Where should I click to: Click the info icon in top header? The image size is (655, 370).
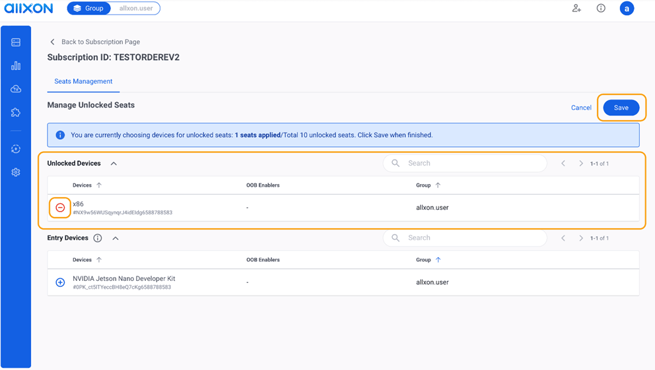pyautogui.click(x=601, y=8)
